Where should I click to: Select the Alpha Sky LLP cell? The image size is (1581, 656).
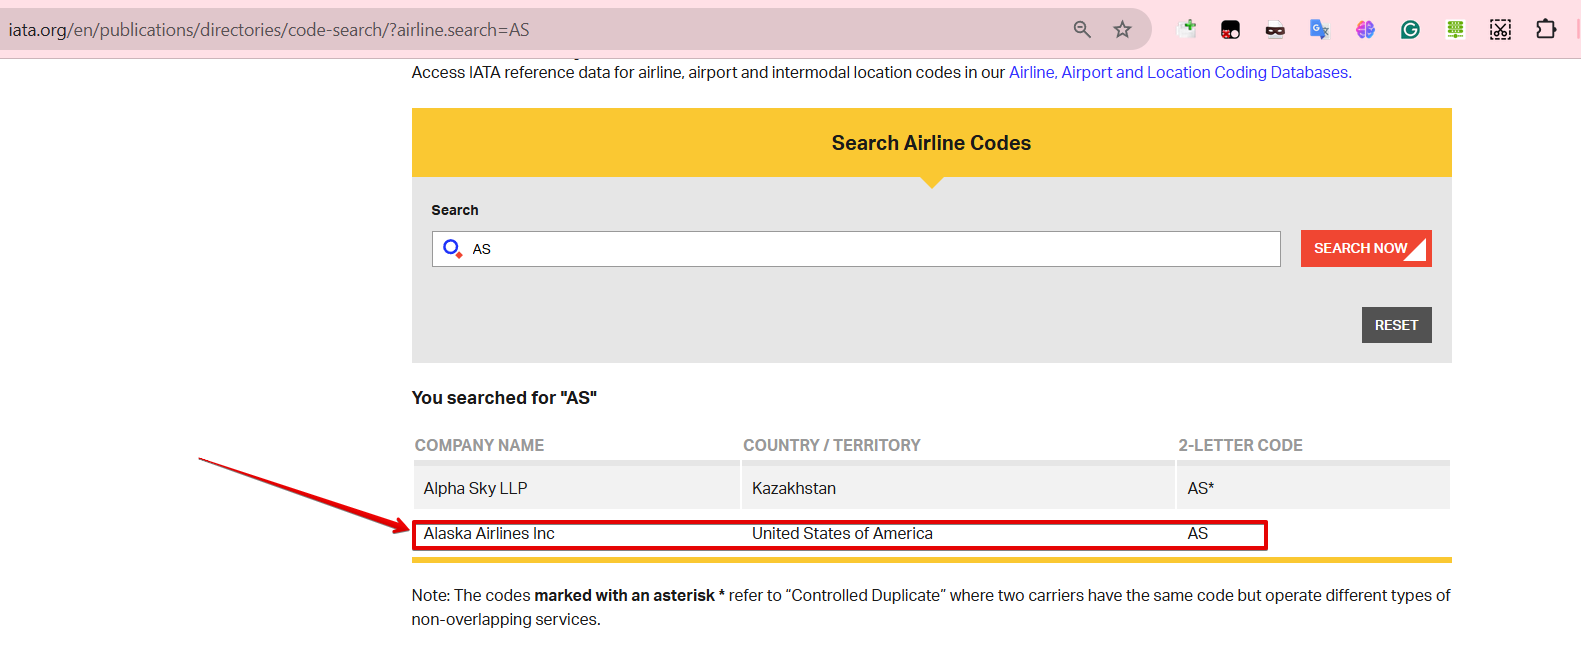pos(577,488)
